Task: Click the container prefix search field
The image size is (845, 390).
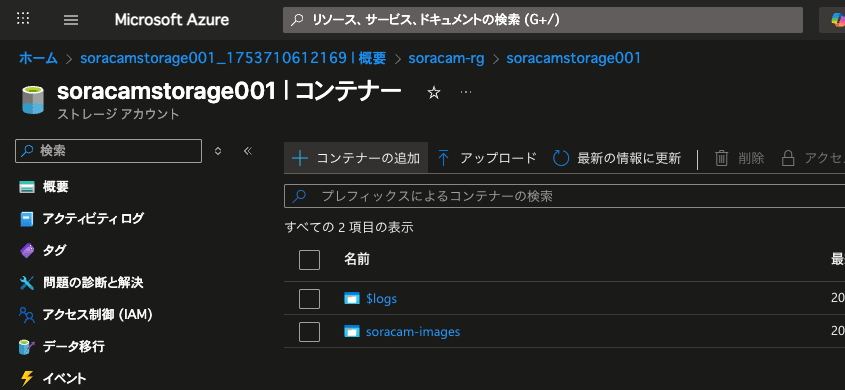Action: point(564,196)
